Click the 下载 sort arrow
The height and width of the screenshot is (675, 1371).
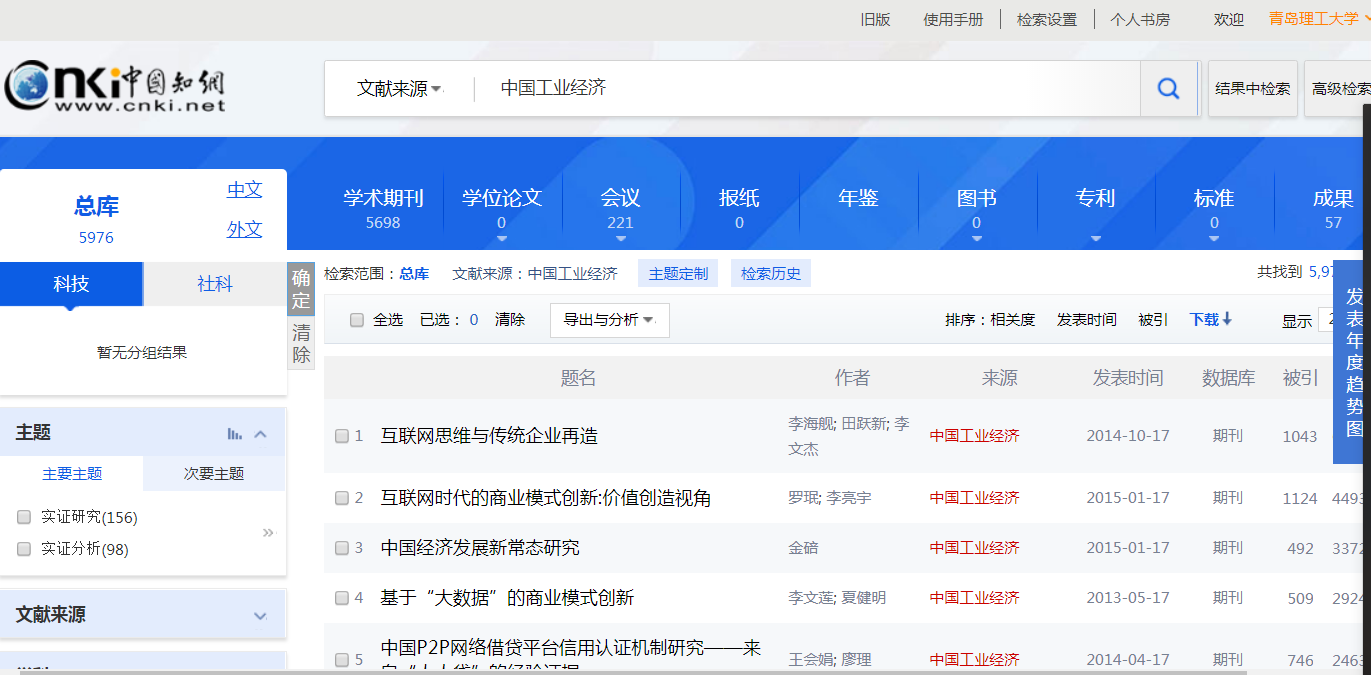(x=1226, y=319)
